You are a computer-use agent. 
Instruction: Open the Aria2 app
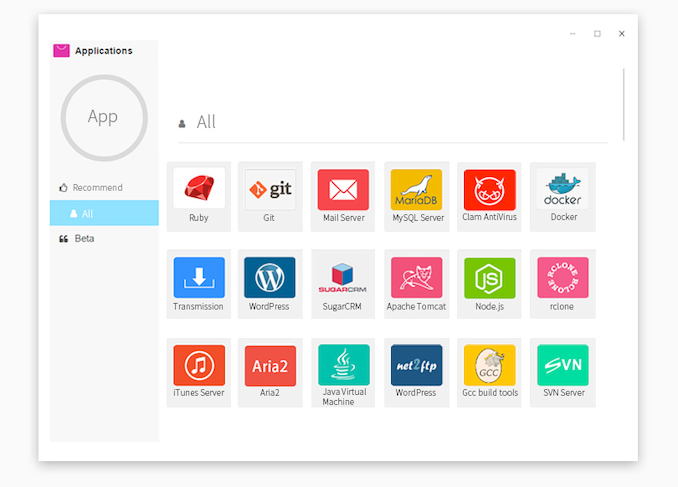pyautogui.click(x=270, y=366)
